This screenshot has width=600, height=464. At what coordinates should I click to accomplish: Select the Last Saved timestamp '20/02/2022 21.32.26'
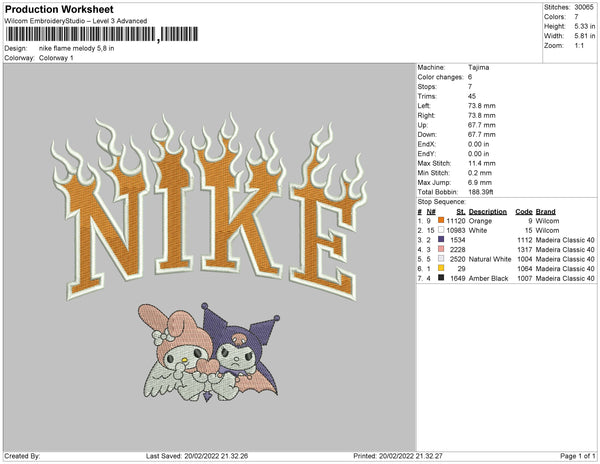216,456
